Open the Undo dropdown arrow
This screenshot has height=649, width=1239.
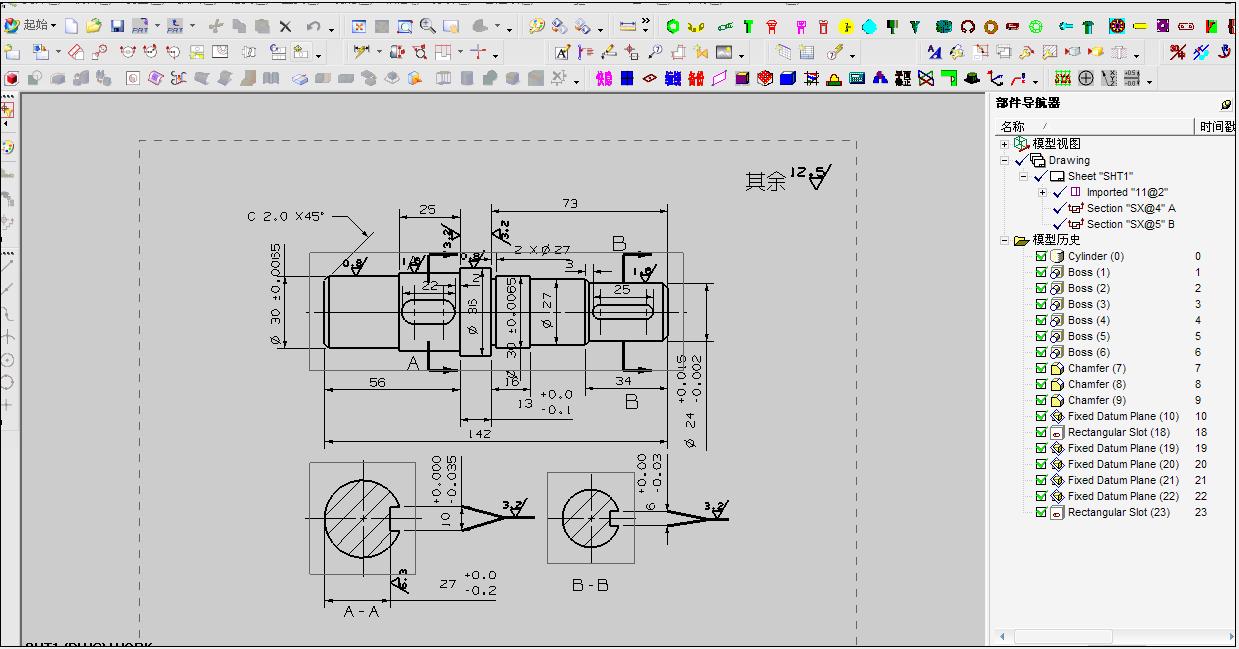(x=331, y=30)
